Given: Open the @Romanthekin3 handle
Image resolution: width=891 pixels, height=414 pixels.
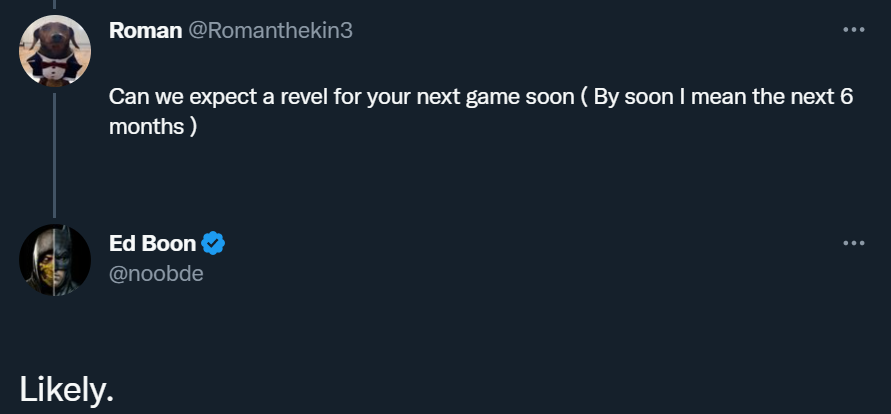Looking at the screenshot, I should 270,31.
